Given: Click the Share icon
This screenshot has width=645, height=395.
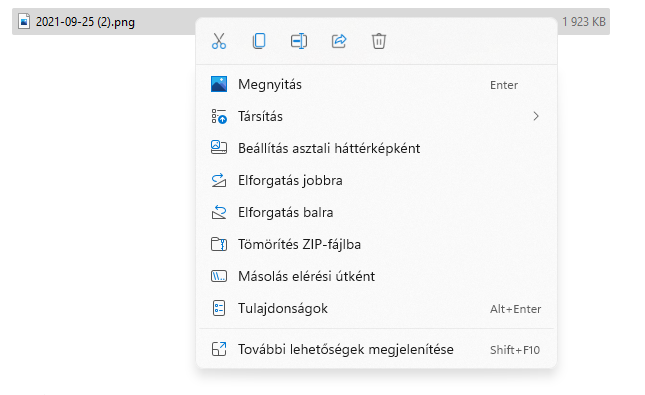Looking at the screenshot, I should [339, 41].
